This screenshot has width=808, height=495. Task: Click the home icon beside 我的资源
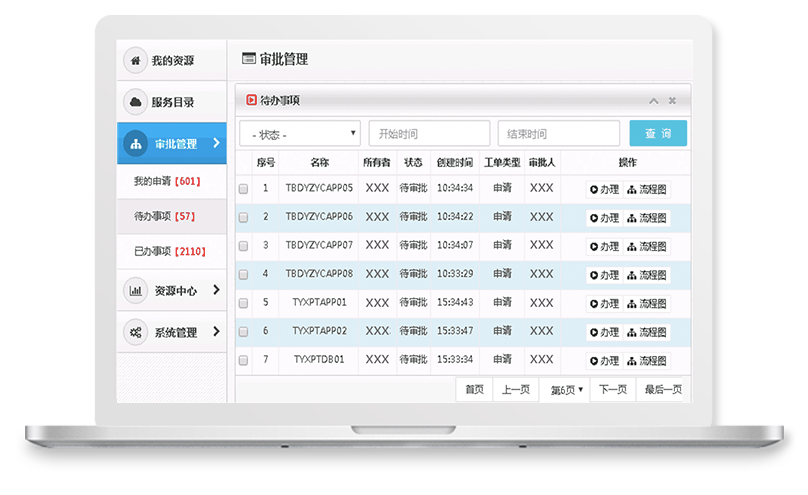[135, 61]
